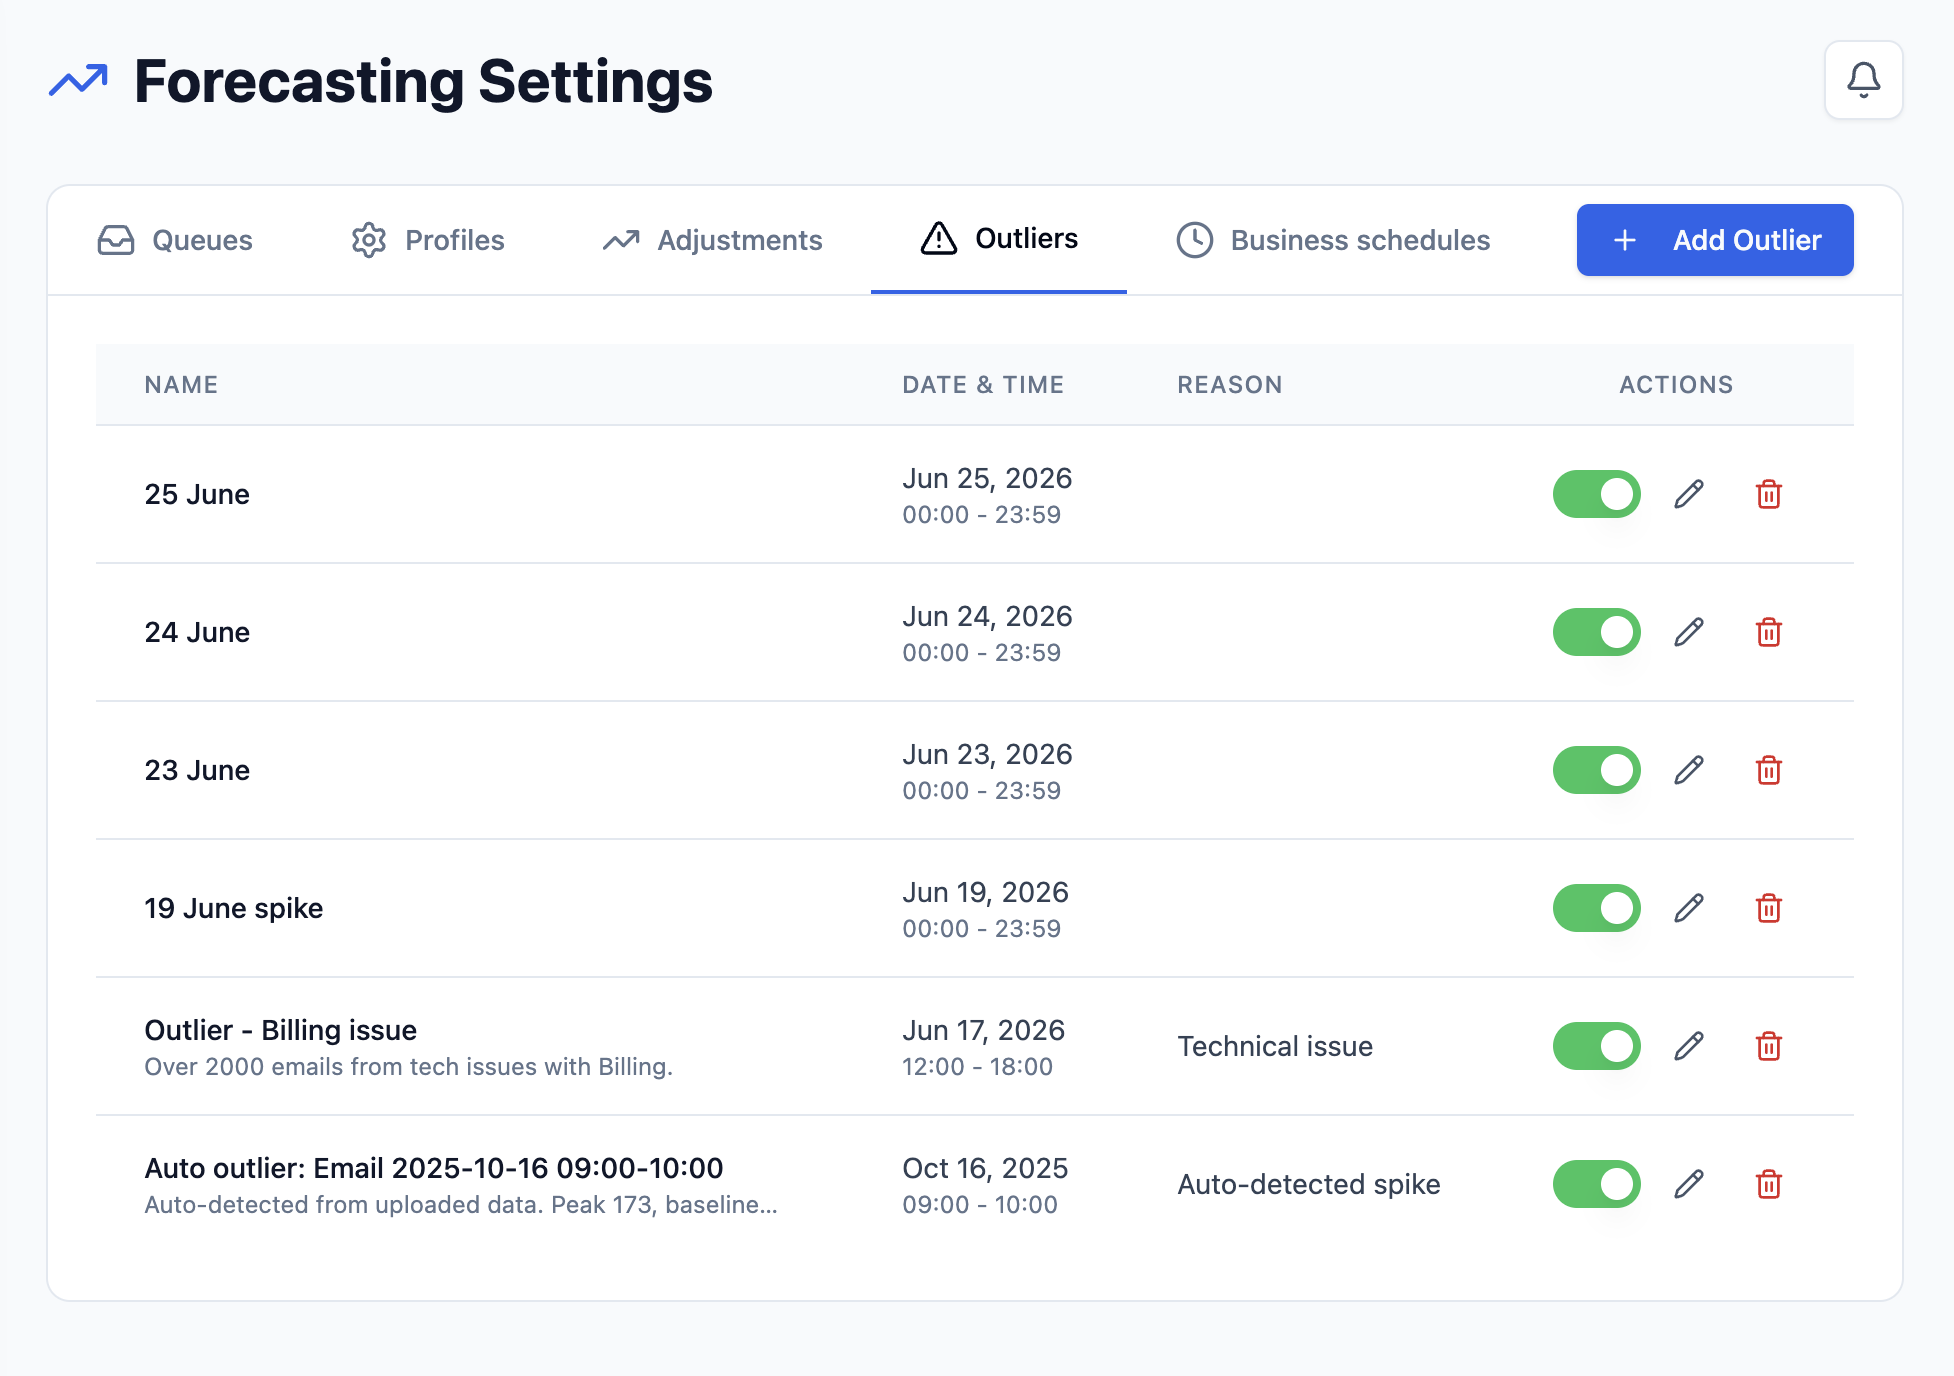Select the Outliers tab

pyautogui.click(x=999, y=239)
